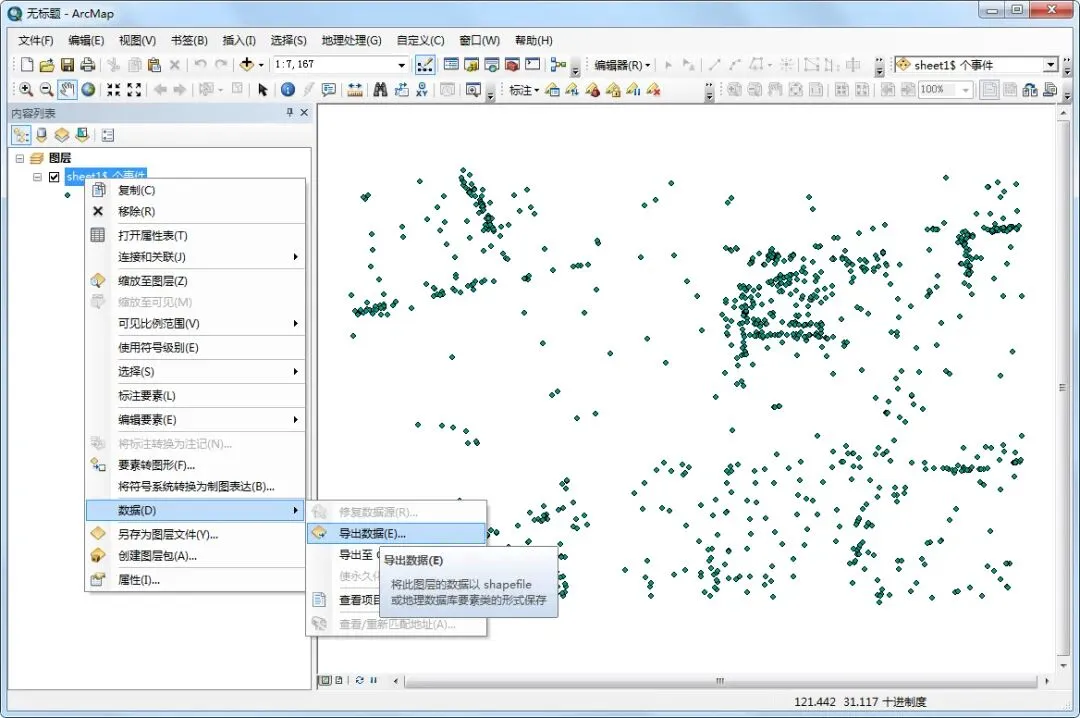Select the blue Identify tool
Screen dimensions: 1080x718
(288, 90)
